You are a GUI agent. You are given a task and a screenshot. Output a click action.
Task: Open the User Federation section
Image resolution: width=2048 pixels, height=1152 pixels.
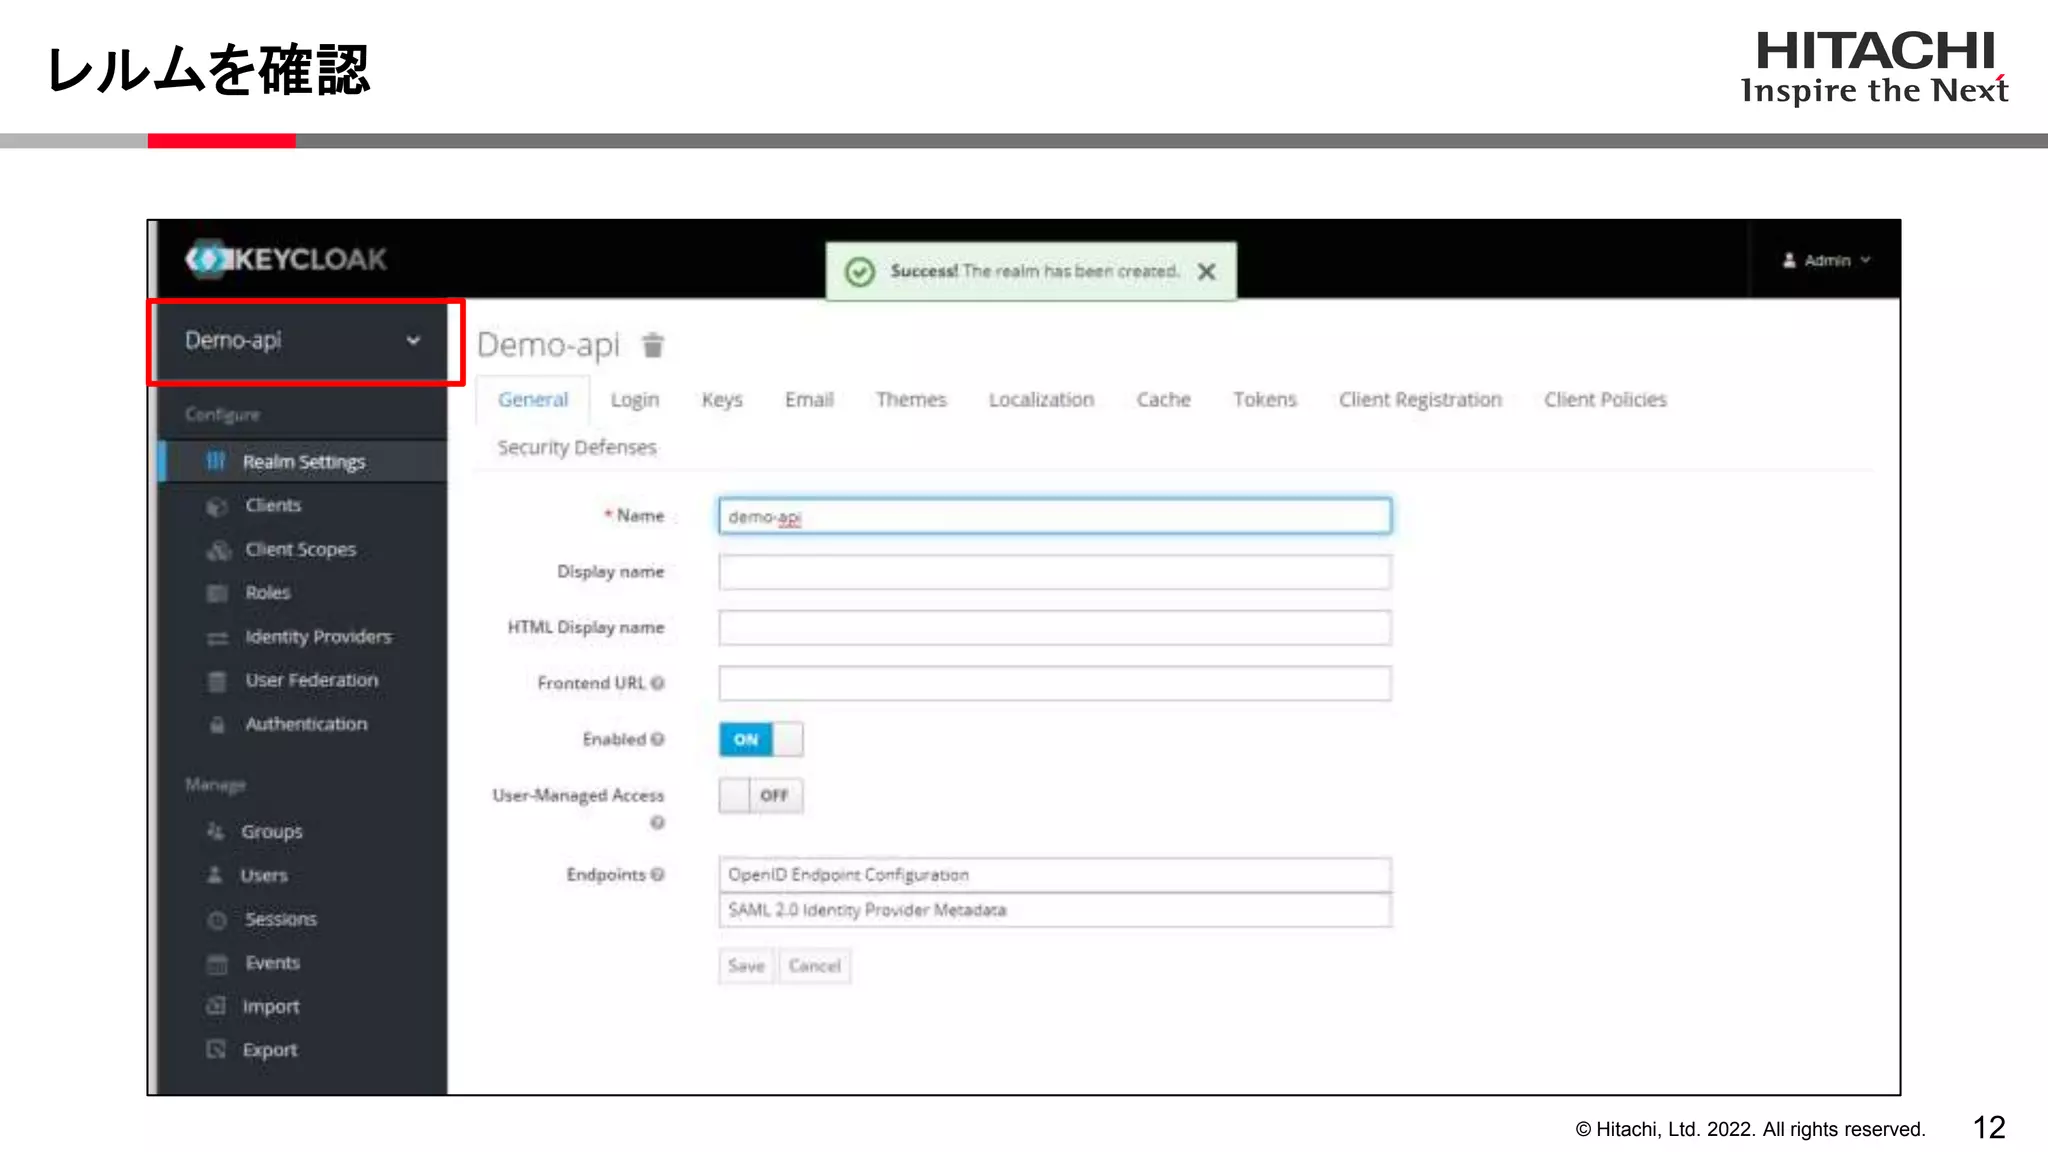click(x=311, y=681)
